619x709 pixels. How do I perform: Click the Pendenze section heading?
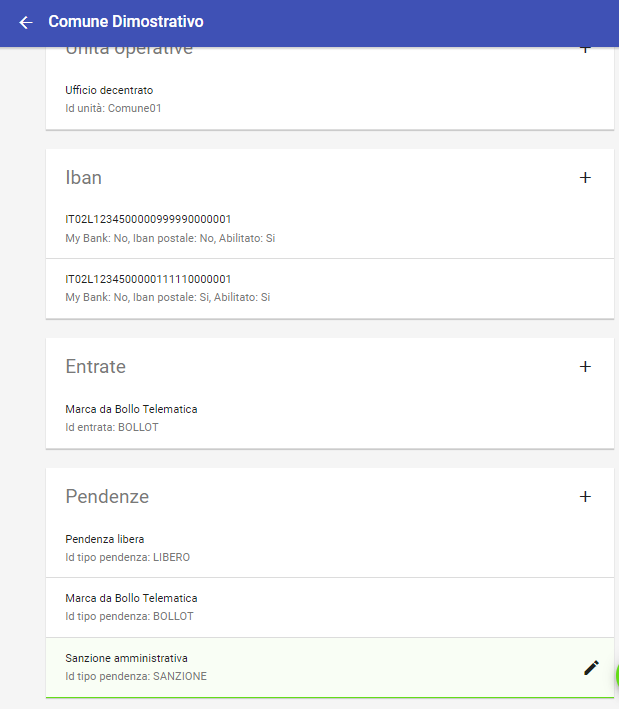pos(107,496)
